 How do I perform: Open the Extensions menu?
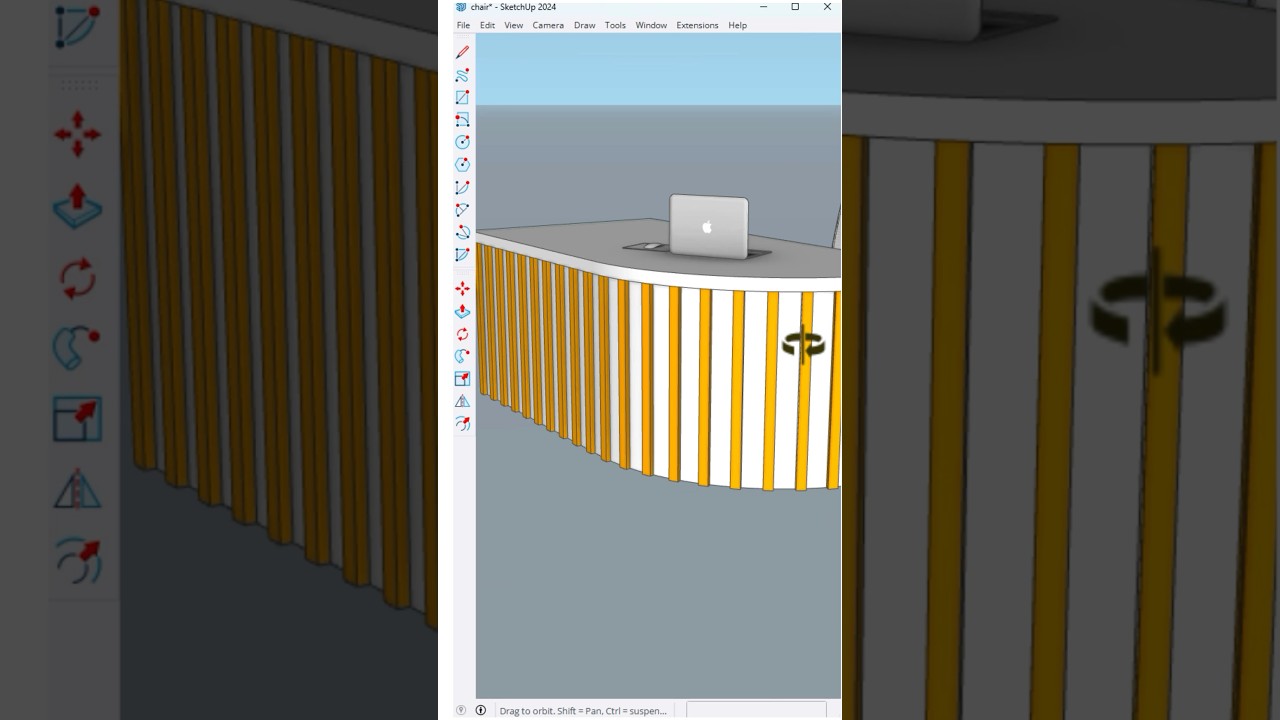coord(697,25)
